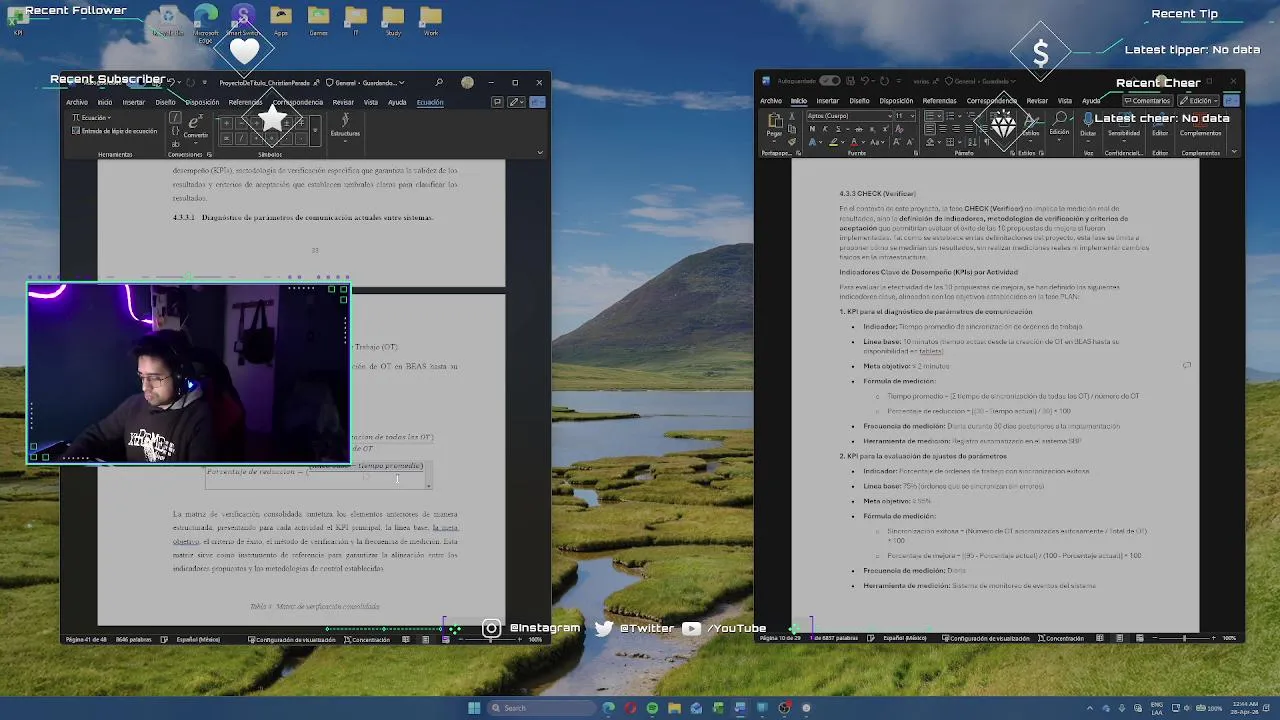
Task: Click Página 41 de 48 status text
Action: pyautogui.click(x=86, y=639)
